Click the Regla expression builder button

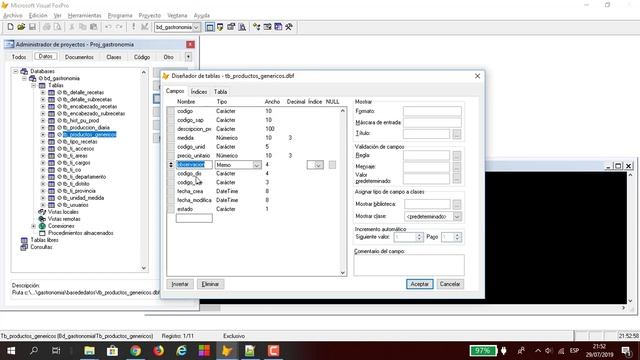[x=457, y=156]
